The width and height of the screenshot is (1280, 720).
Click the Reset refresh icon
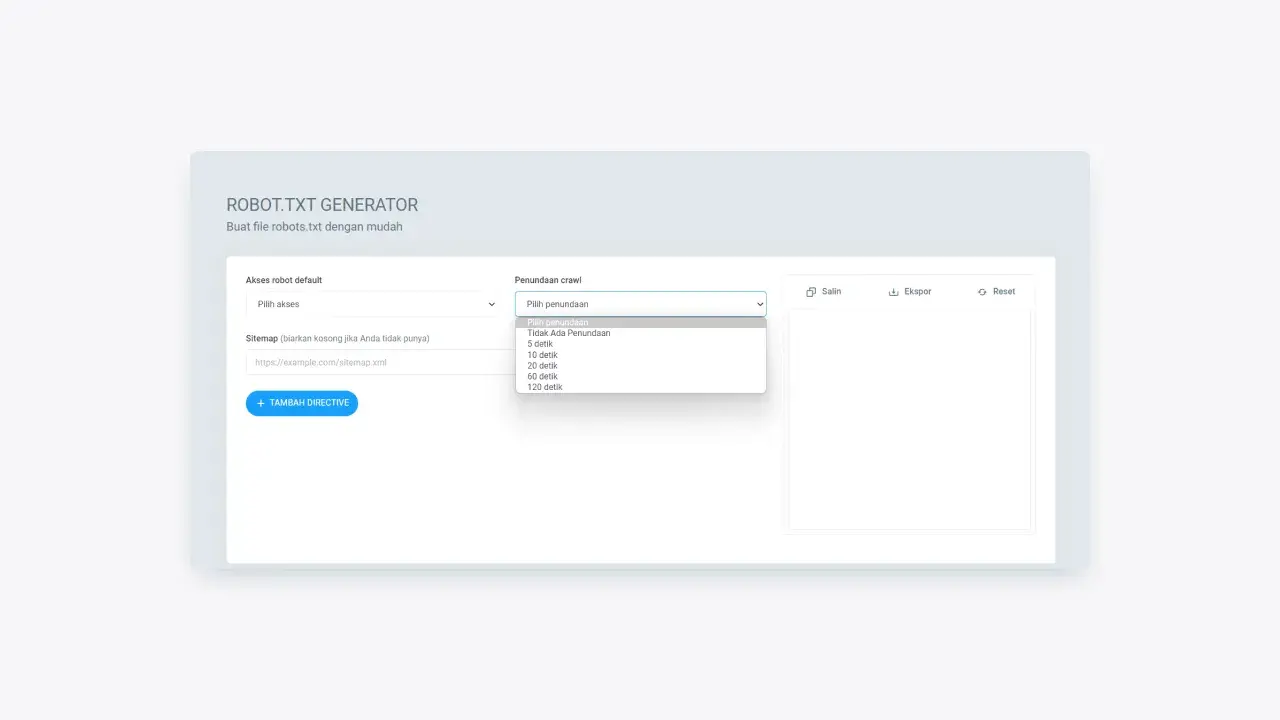click(982, 292)
